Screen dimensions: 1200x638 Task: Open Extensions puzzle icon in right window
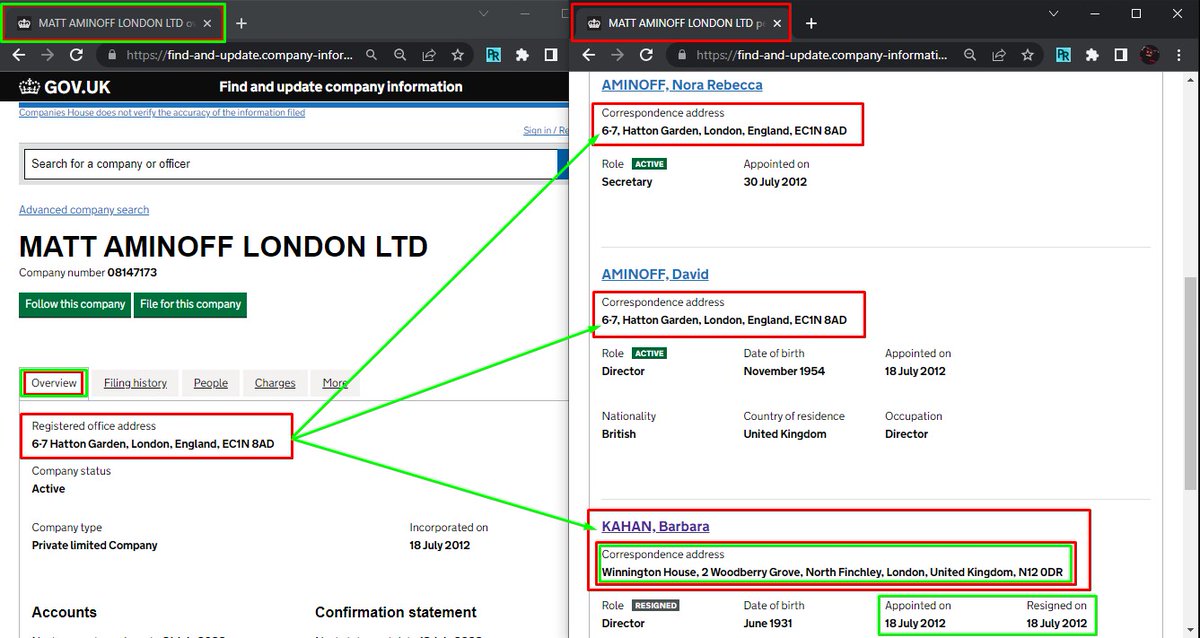(1092, 55)
